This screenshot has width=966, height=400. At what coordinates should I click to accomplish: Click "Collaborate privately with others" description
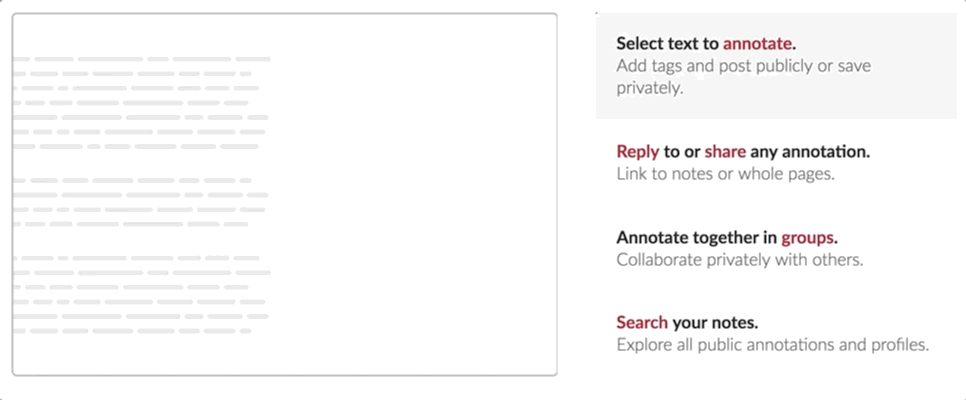[x=740, y=259]
